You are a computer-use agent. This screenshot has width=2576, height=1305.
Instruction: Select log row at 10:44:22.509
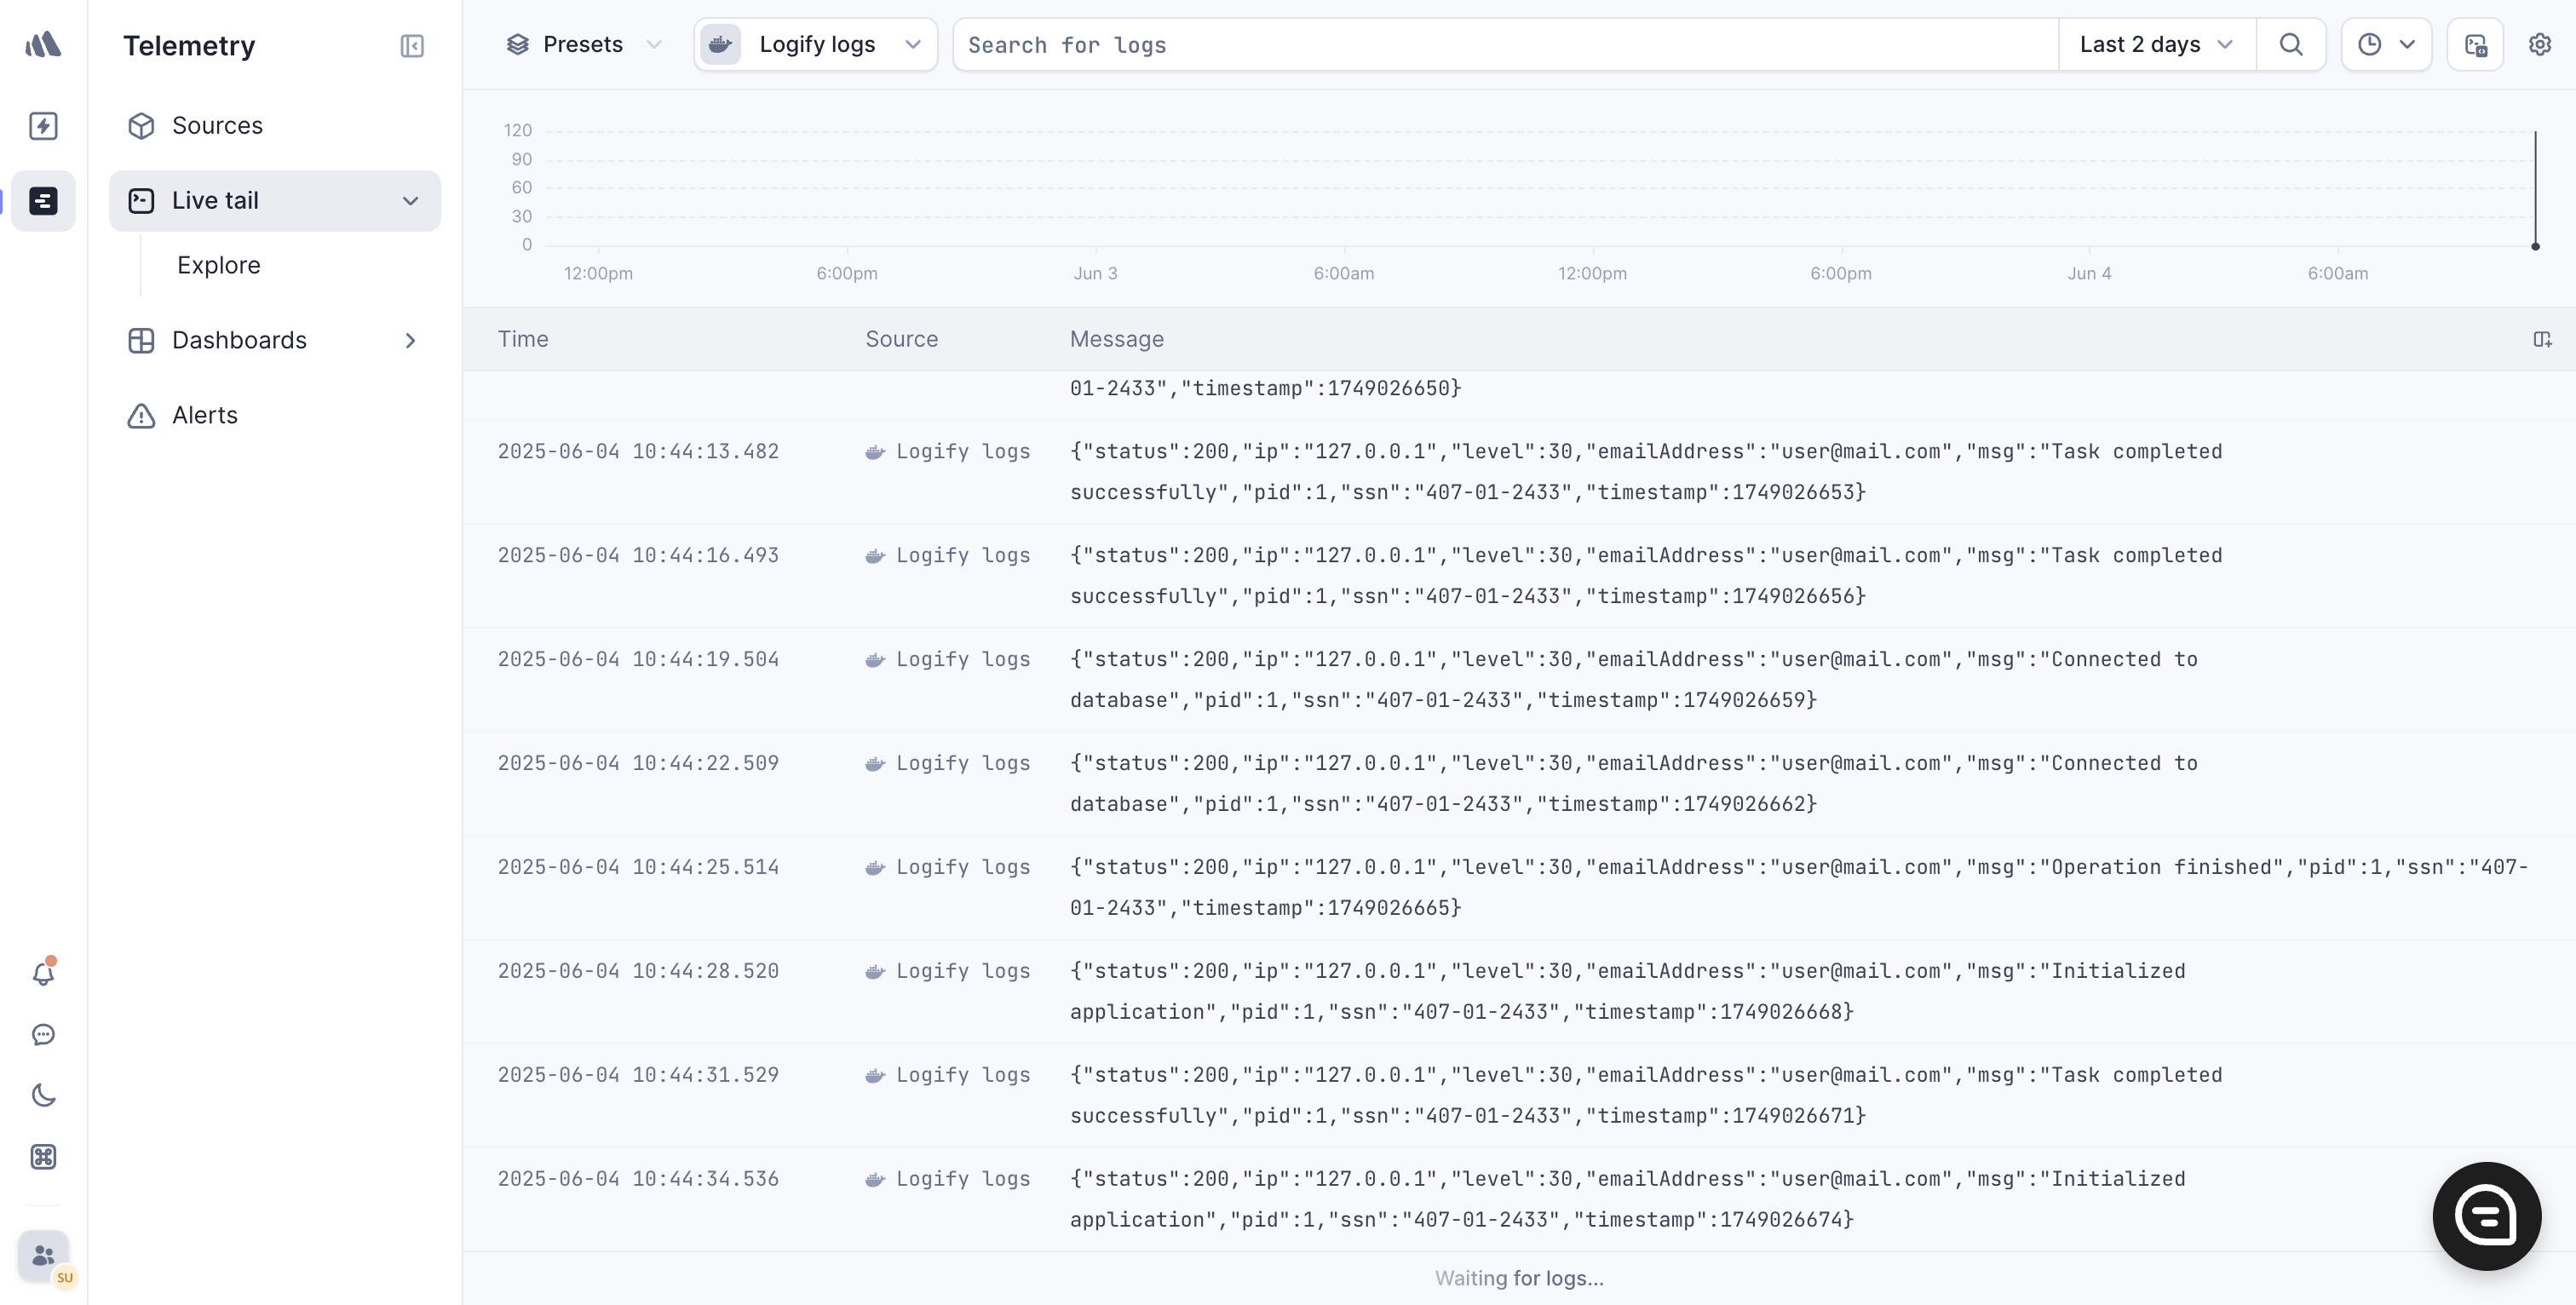point(1519,784)
